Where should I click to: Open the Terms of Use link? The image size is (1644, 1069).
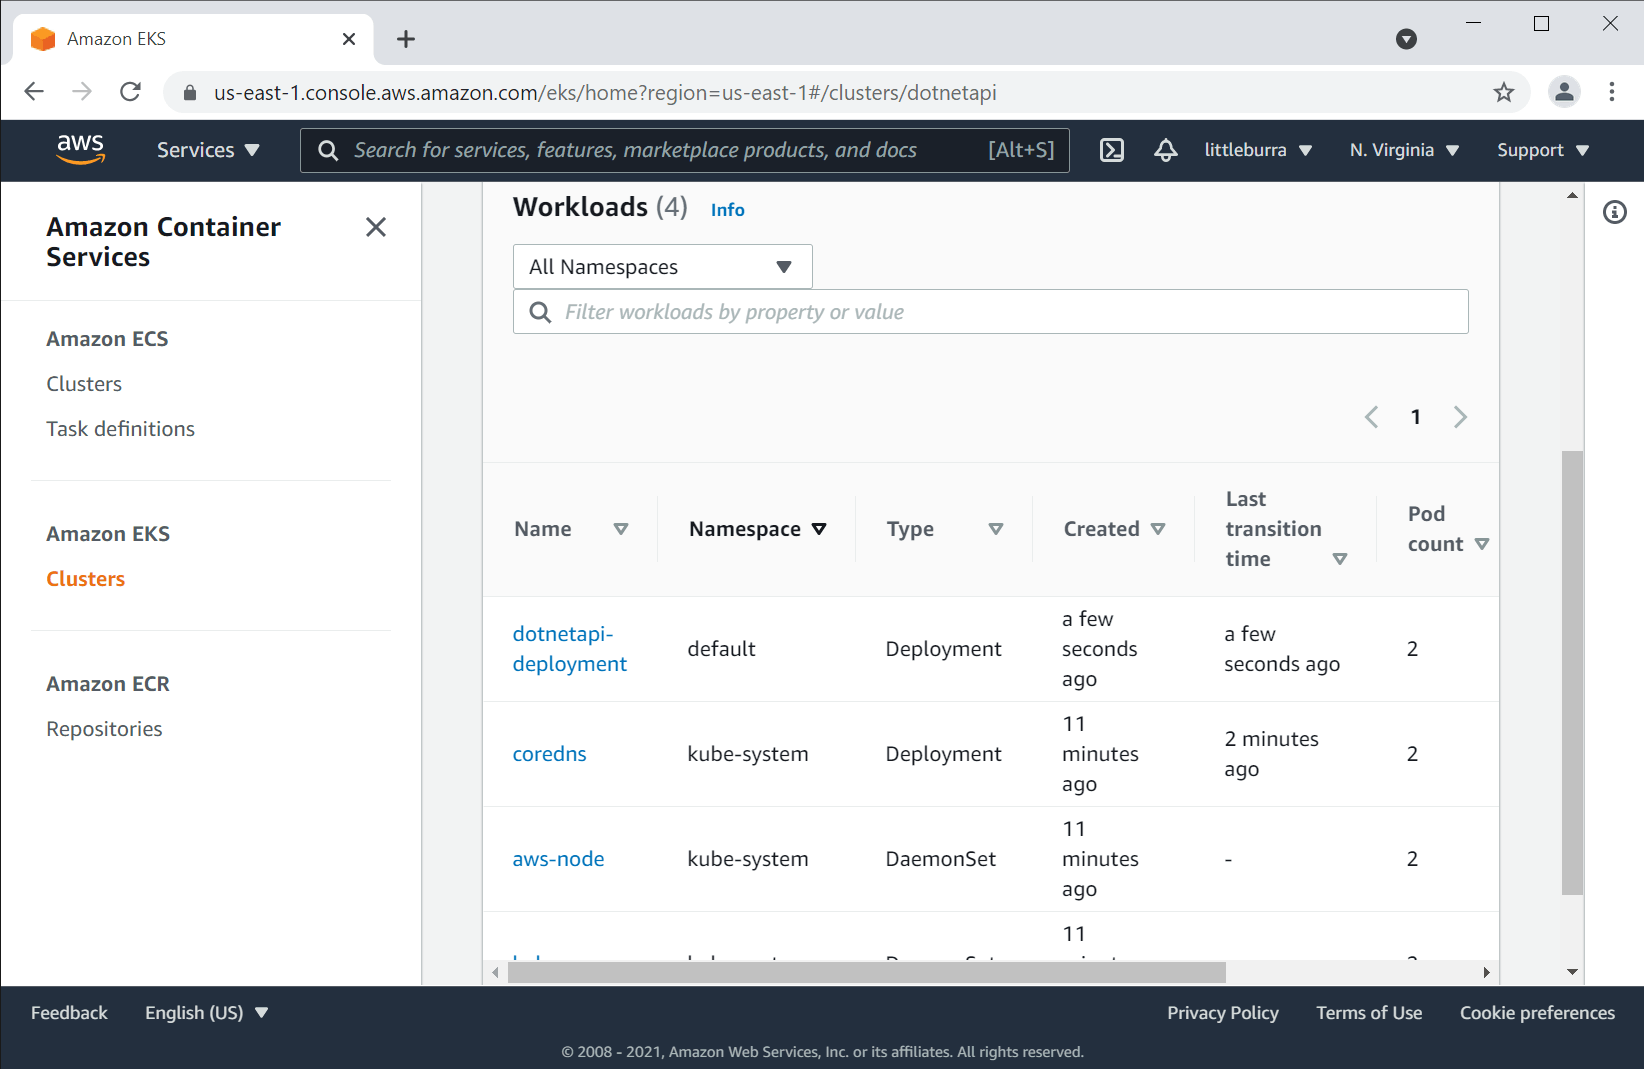[x=1369, y=1013]
